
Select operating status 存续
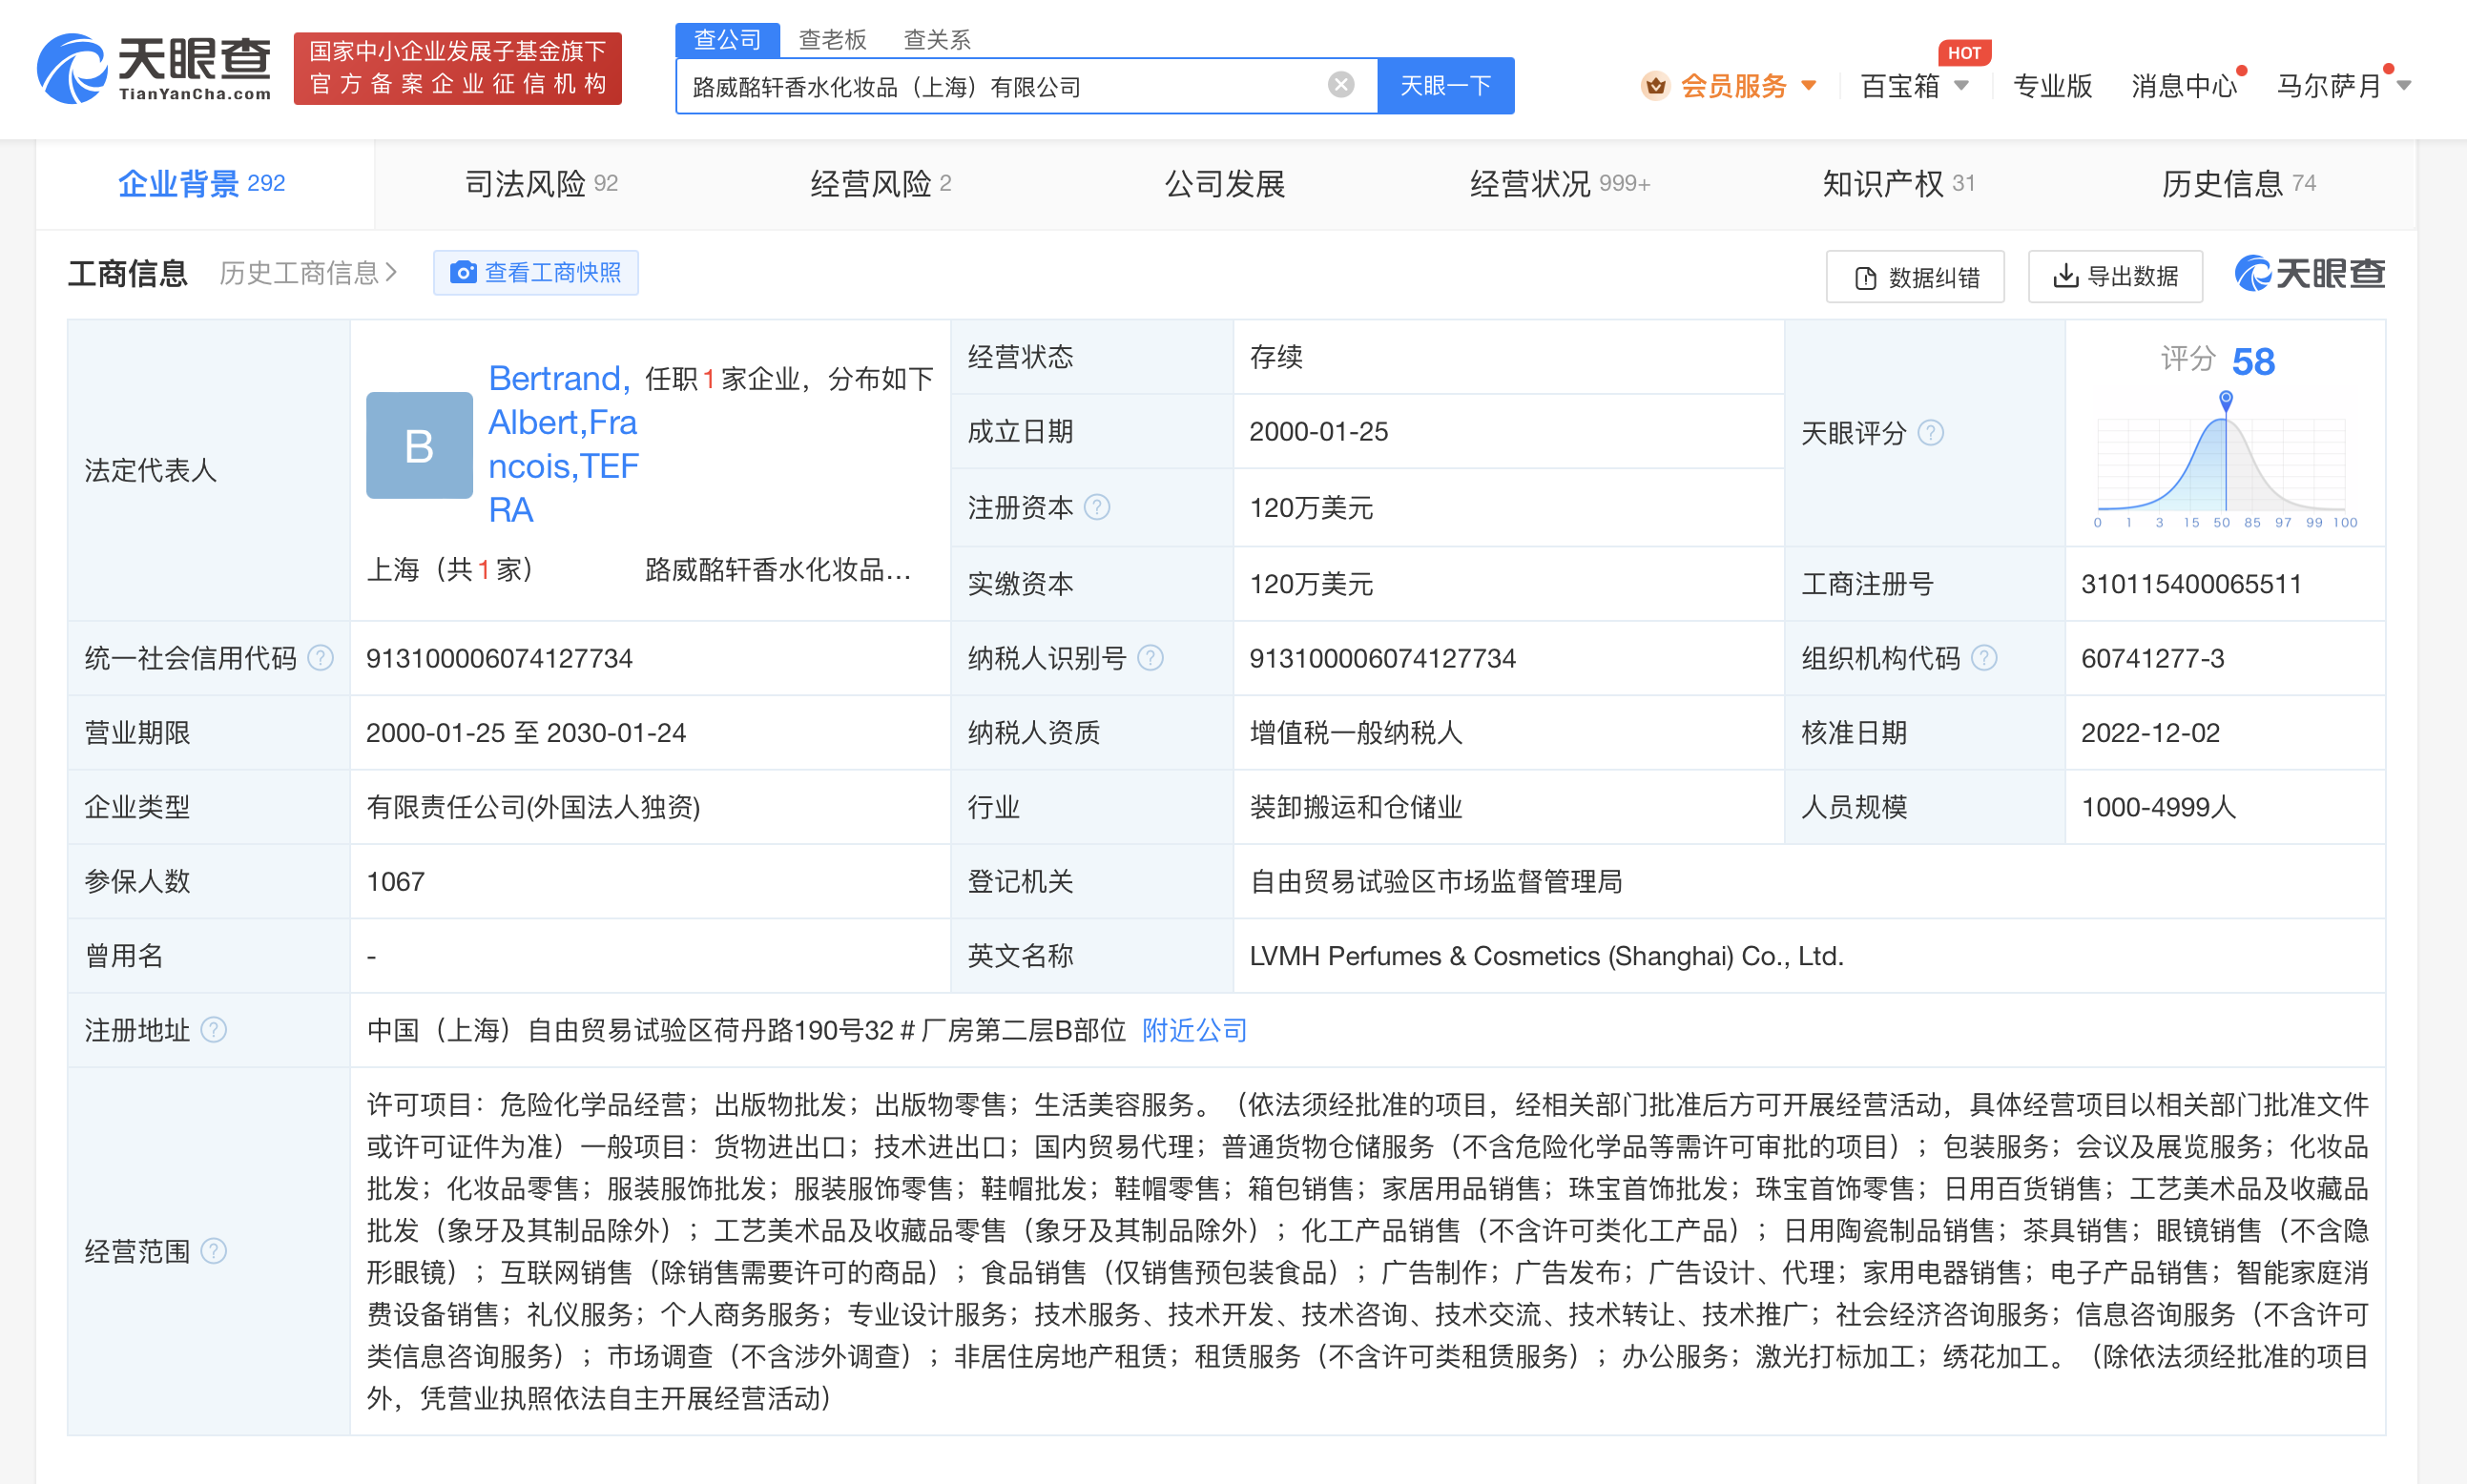(1275, 357)
